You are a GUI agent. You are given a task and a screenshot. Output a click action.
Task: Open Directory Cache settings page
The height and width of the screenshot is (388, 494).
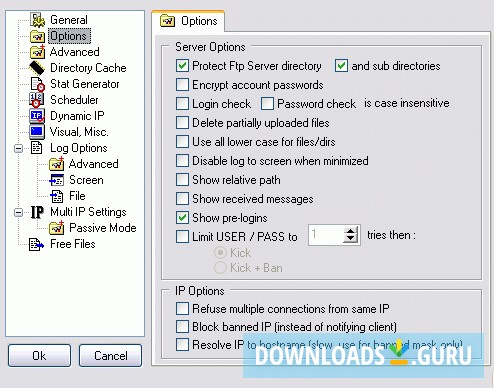pyautogui.click(x=88, y=68)
